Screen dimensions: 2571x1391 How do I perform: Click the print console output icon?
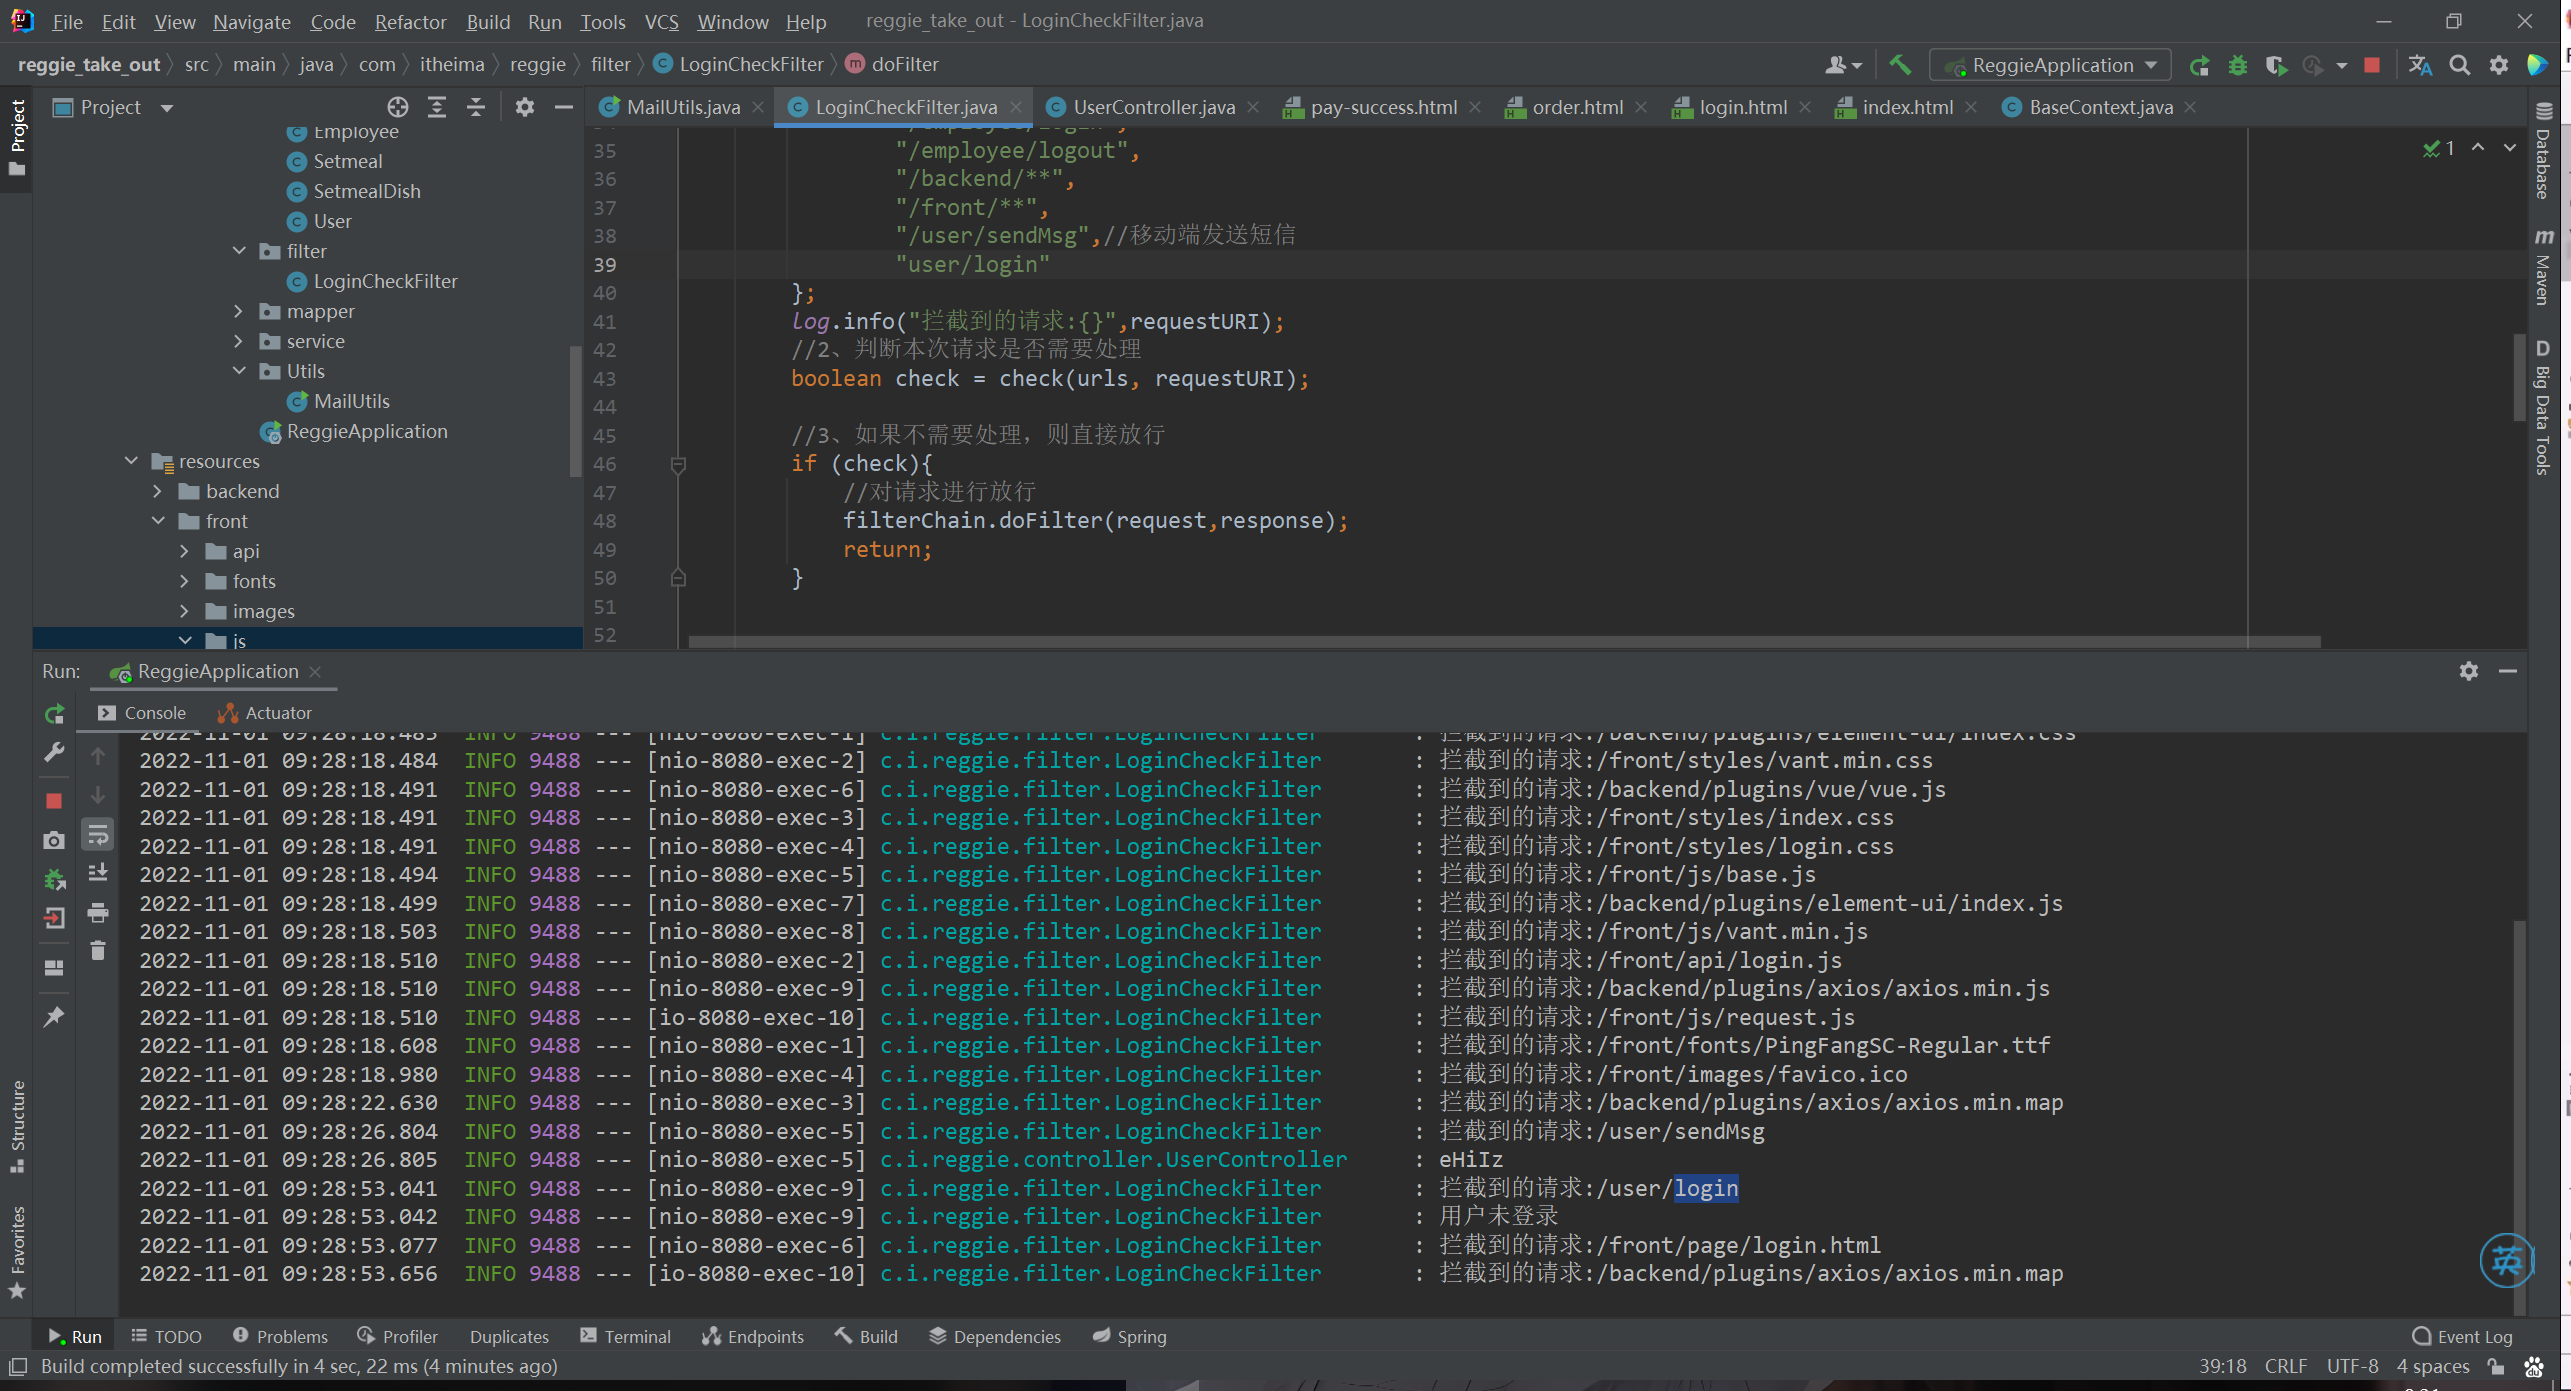click(x=98, y=912)
